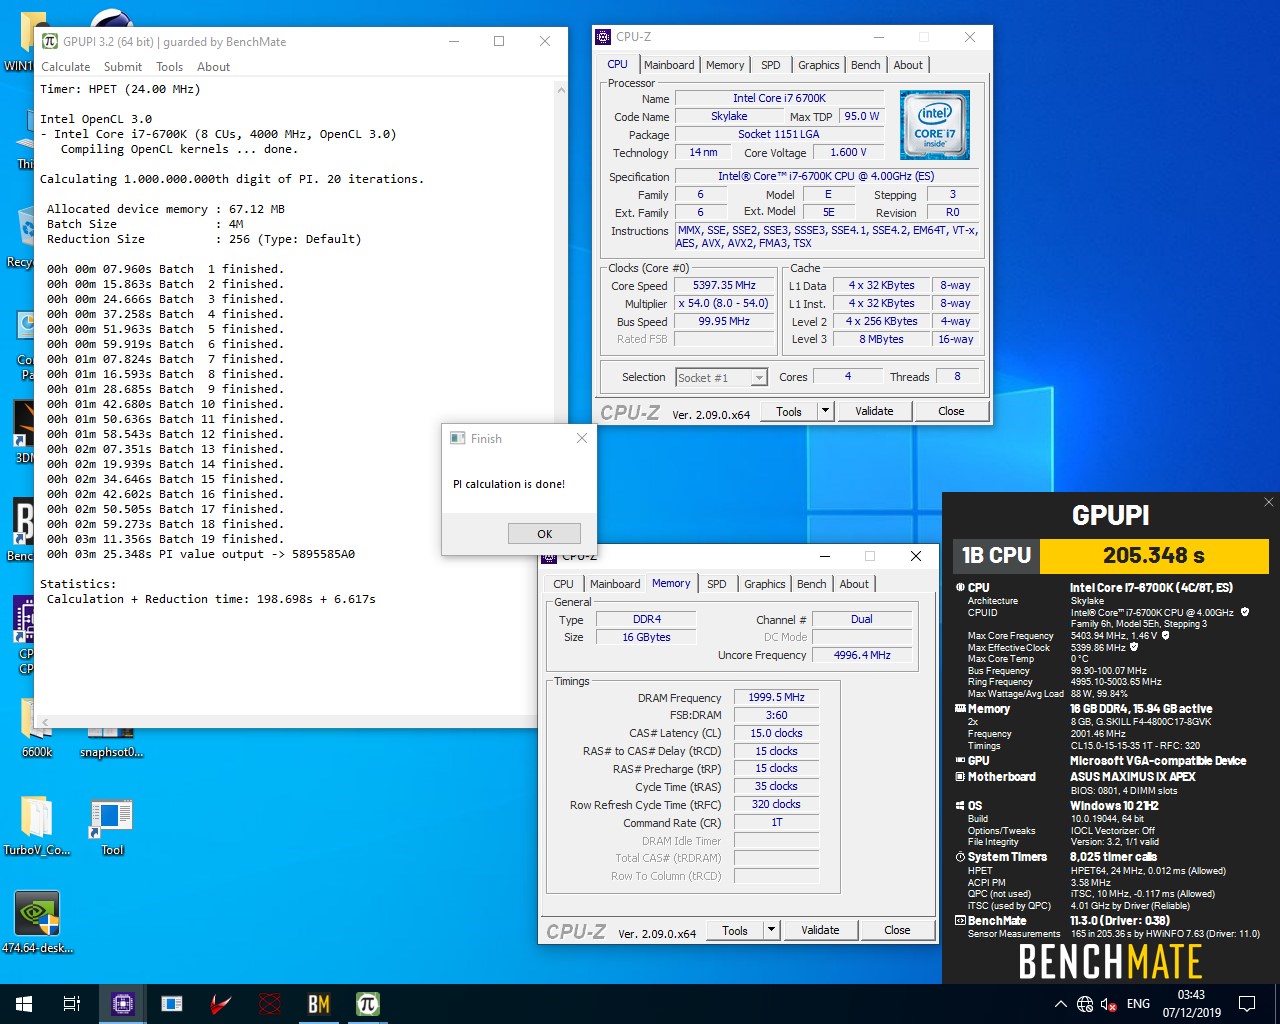The height and width of the screenshot is (1024, 1280).
Task: Click the ENG language indicator
Action: pos(1138,1004)
